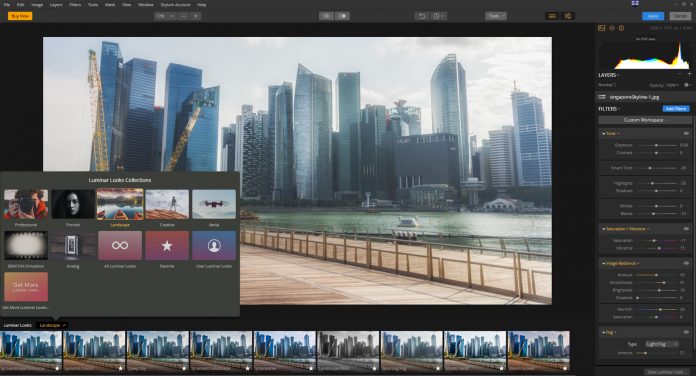This screenshot has width=696, height=376.
Task: Select the grayscale look thumbnail in filmstrip
Action: click(x=348, y=351)
